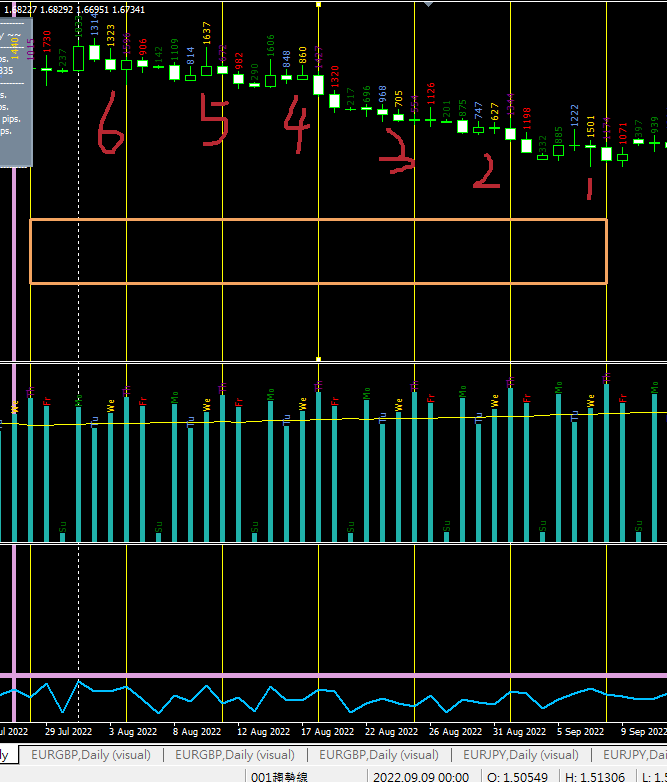Screen dimensions: 667x782
Task: Click the green 1109 candle range label
Action: tap(175, 50)
